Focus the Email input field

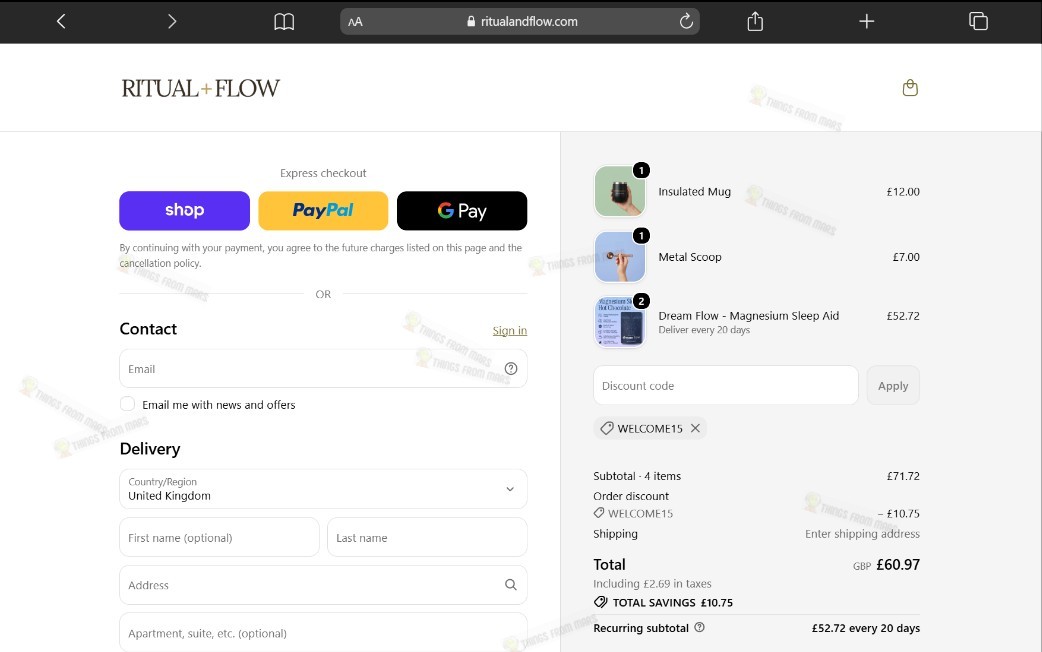(x=324, y=369)
